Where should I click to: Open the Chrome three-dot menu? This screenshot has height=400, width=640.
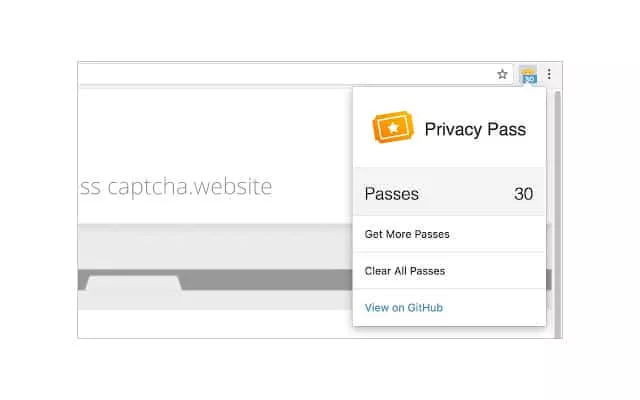click(549, 74)
